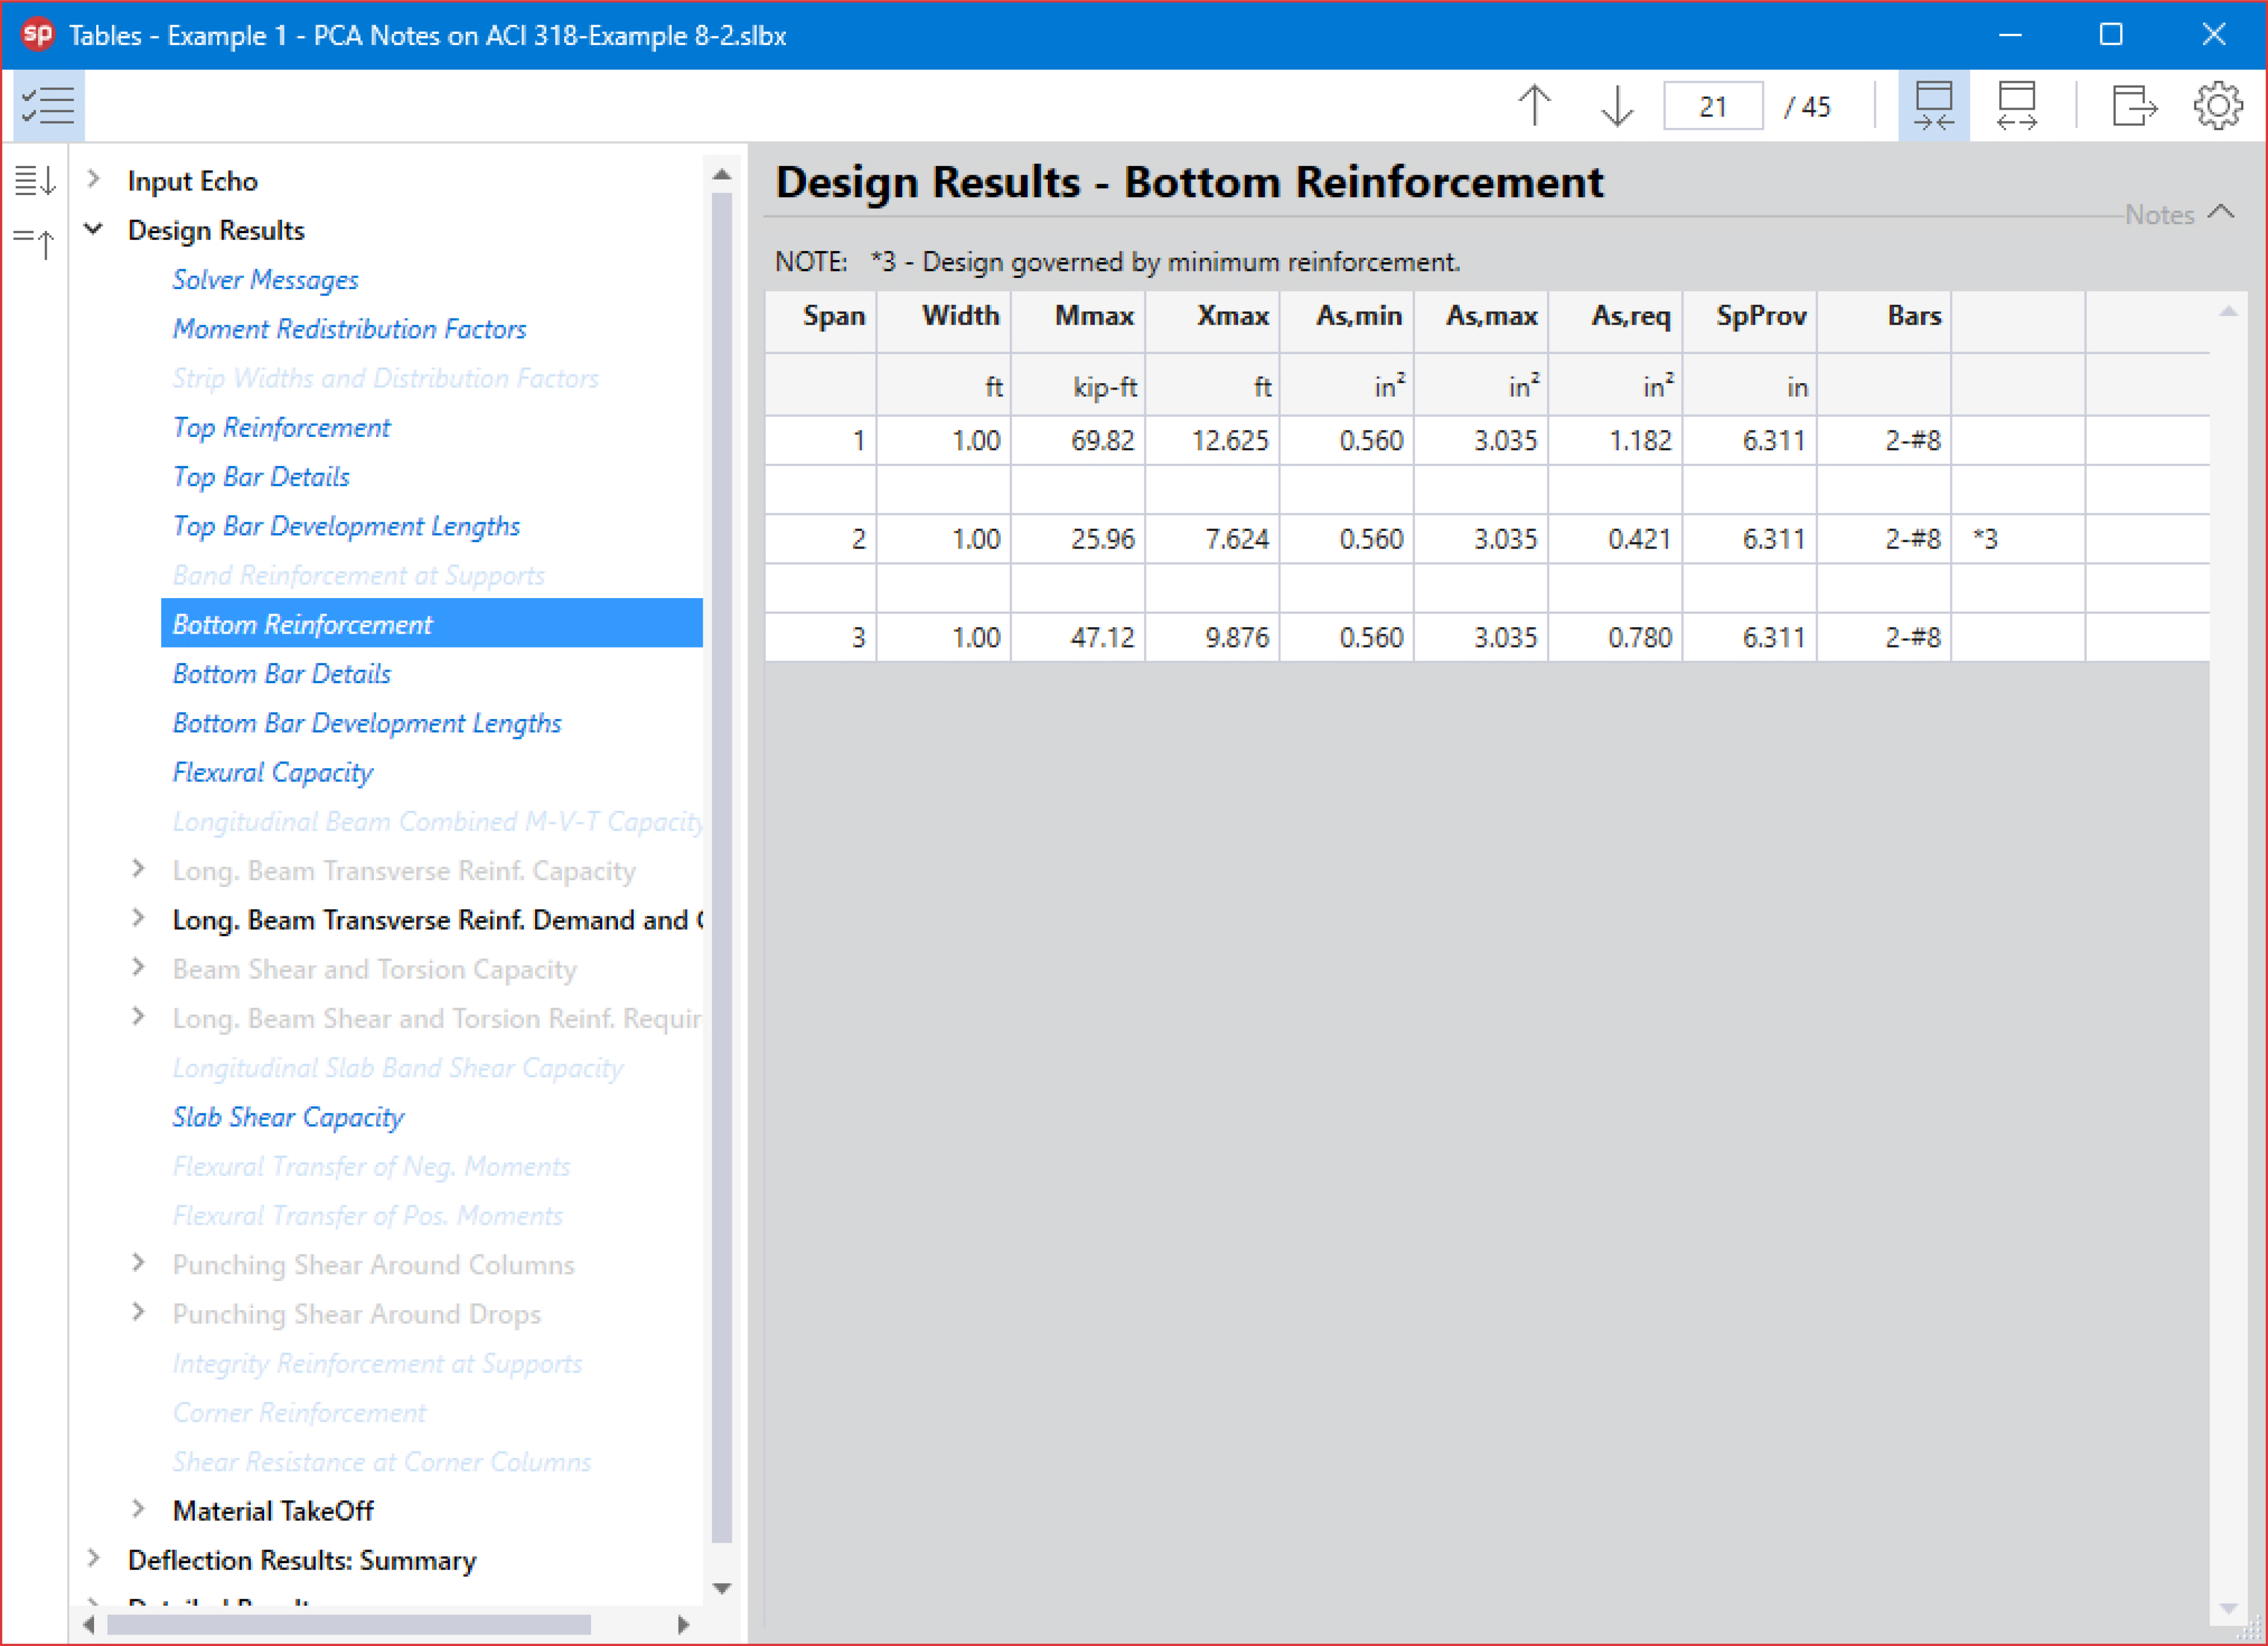The image size is (2268, 1646).
Task: Expand the Input Echo tree node
Action: click(x=94, y=180)
